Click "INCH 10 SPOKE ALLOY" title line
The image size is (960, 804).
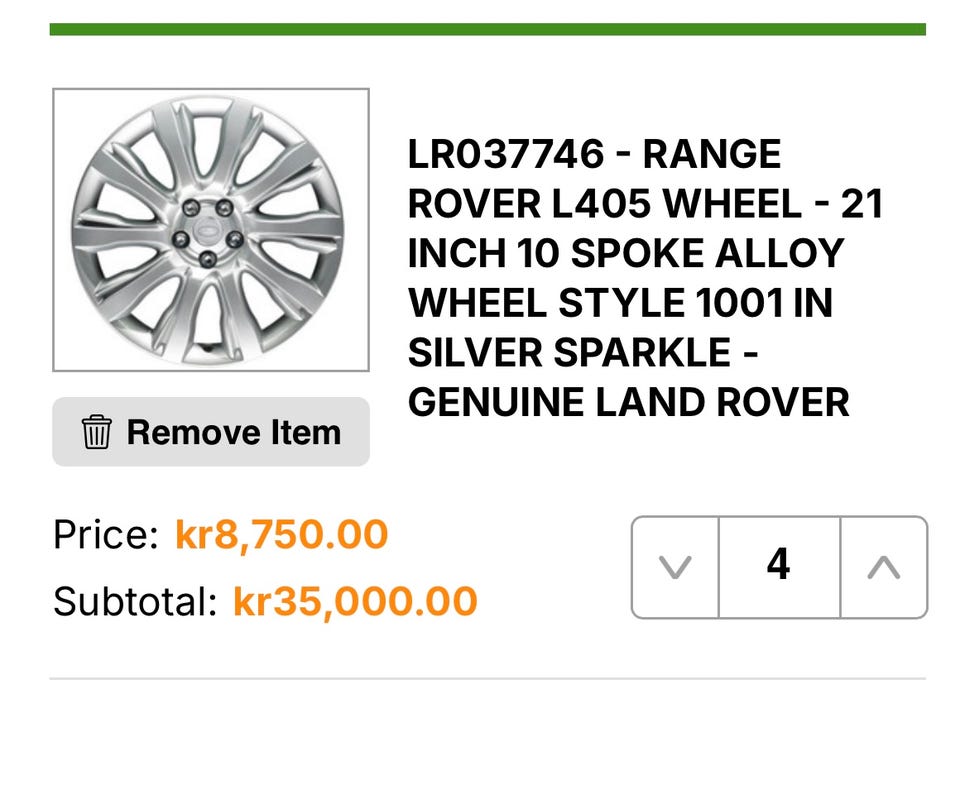pos(626,253)
